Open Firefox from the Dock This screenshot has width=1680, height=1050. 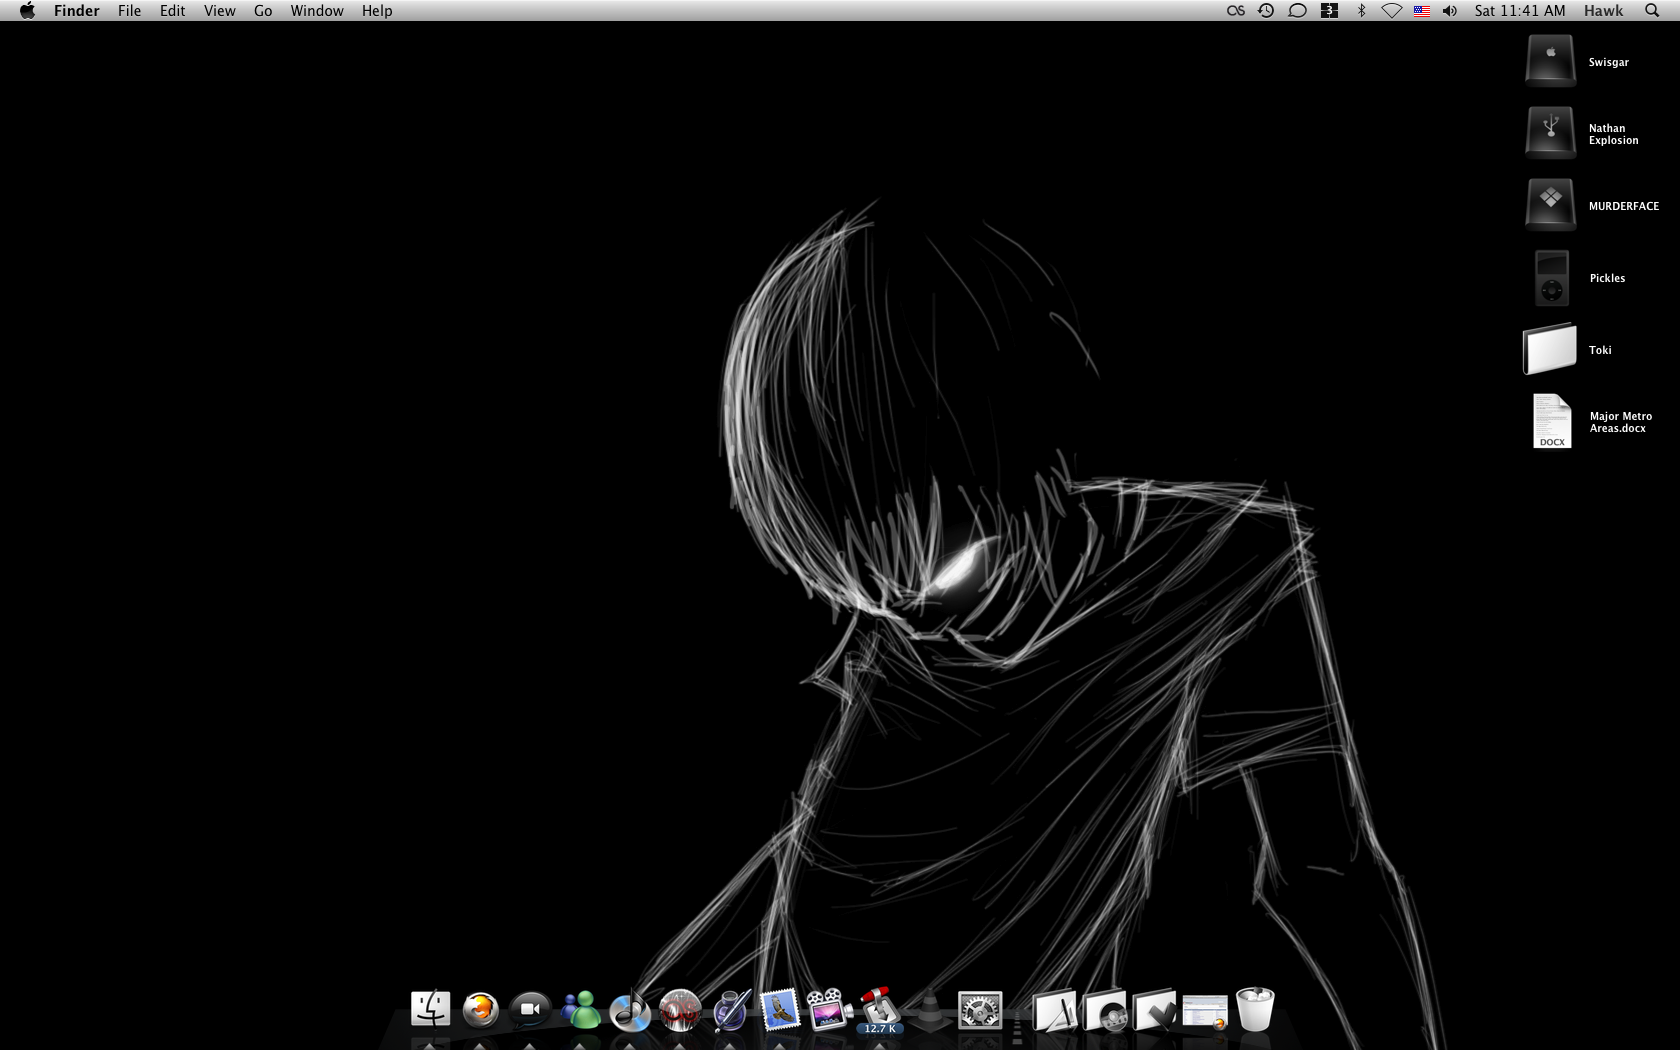click(481, 1010)
